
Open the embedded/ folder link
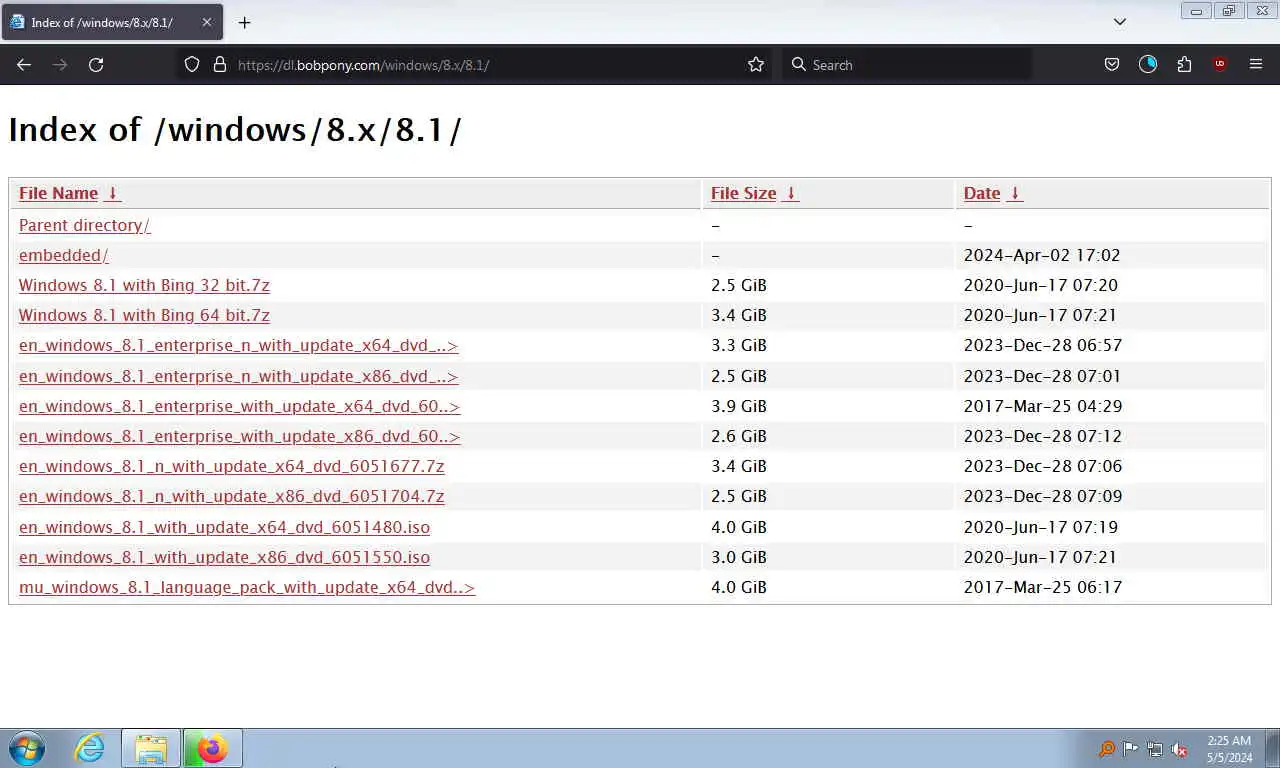pyautogui.click(x=63, y=255)
